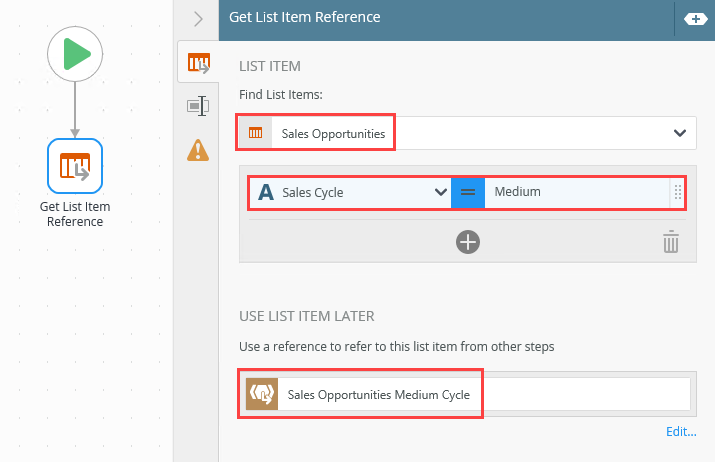Click the filter row drag handle
715x462 pixels.
point(677,192)
